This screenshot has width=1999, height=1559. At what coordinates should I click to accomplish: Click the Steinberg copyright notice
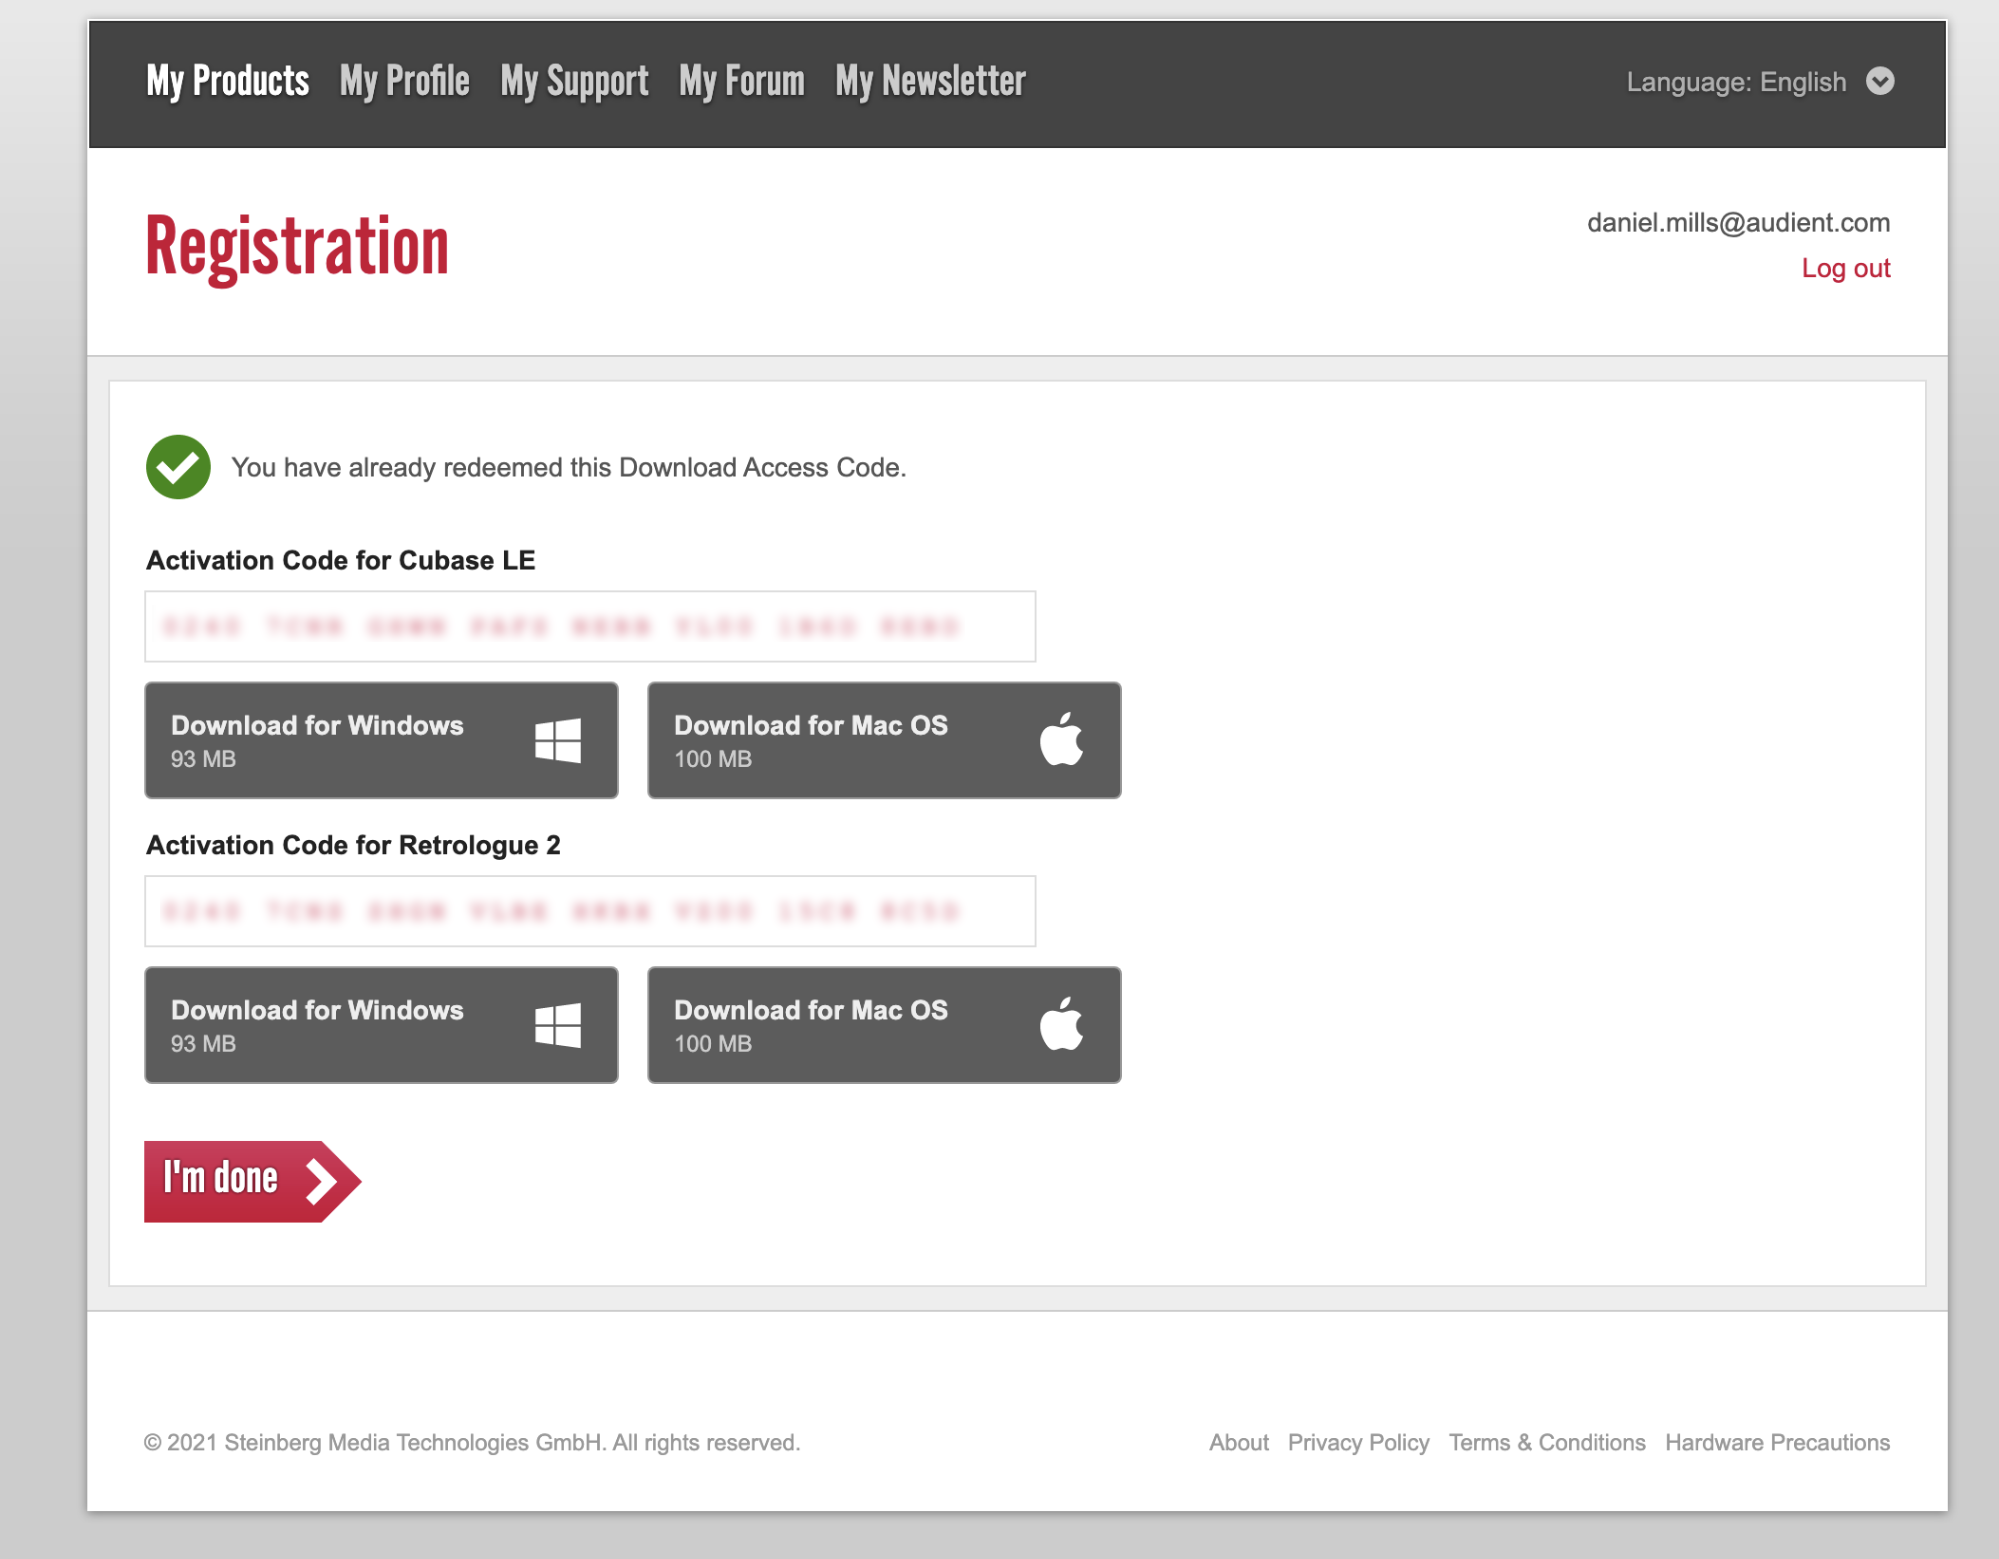pos(472,1442)
